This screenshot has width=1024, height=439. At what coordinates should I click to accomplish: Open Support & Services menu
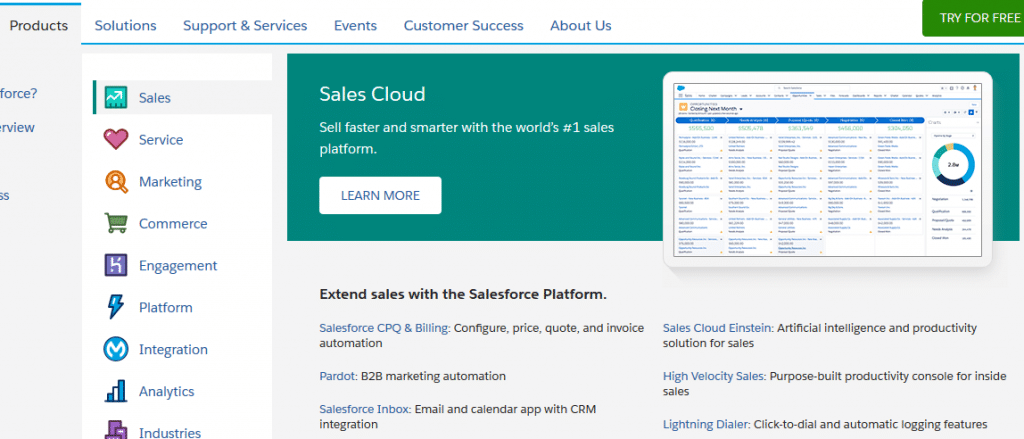tap(245, 25)
